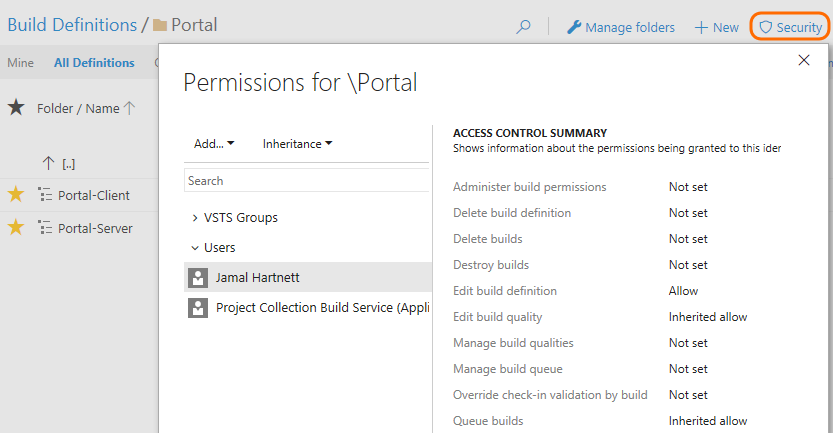Click the Manage build queue label
Screen dimensions: 833x433
coord(507,369)
